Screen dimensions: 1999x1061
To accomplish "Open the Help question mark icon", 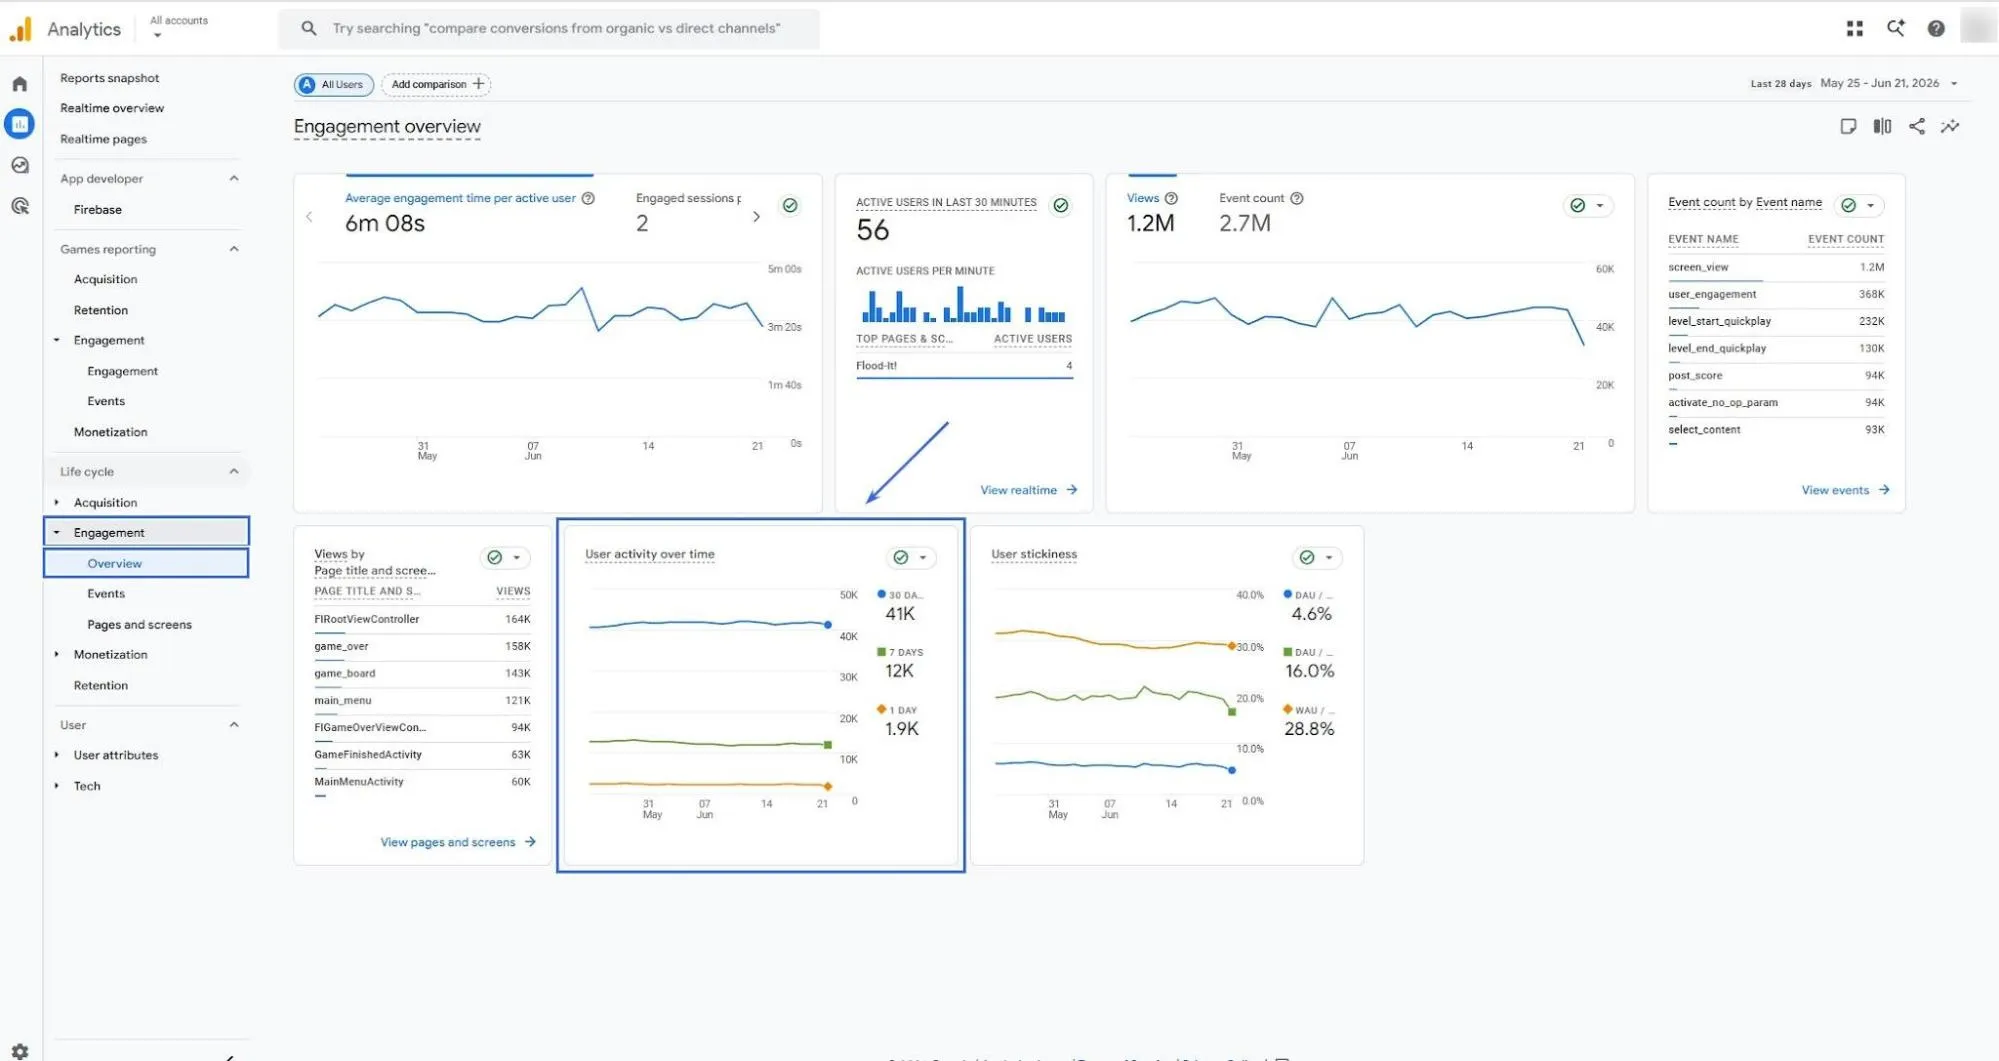I will (1936, 29).
